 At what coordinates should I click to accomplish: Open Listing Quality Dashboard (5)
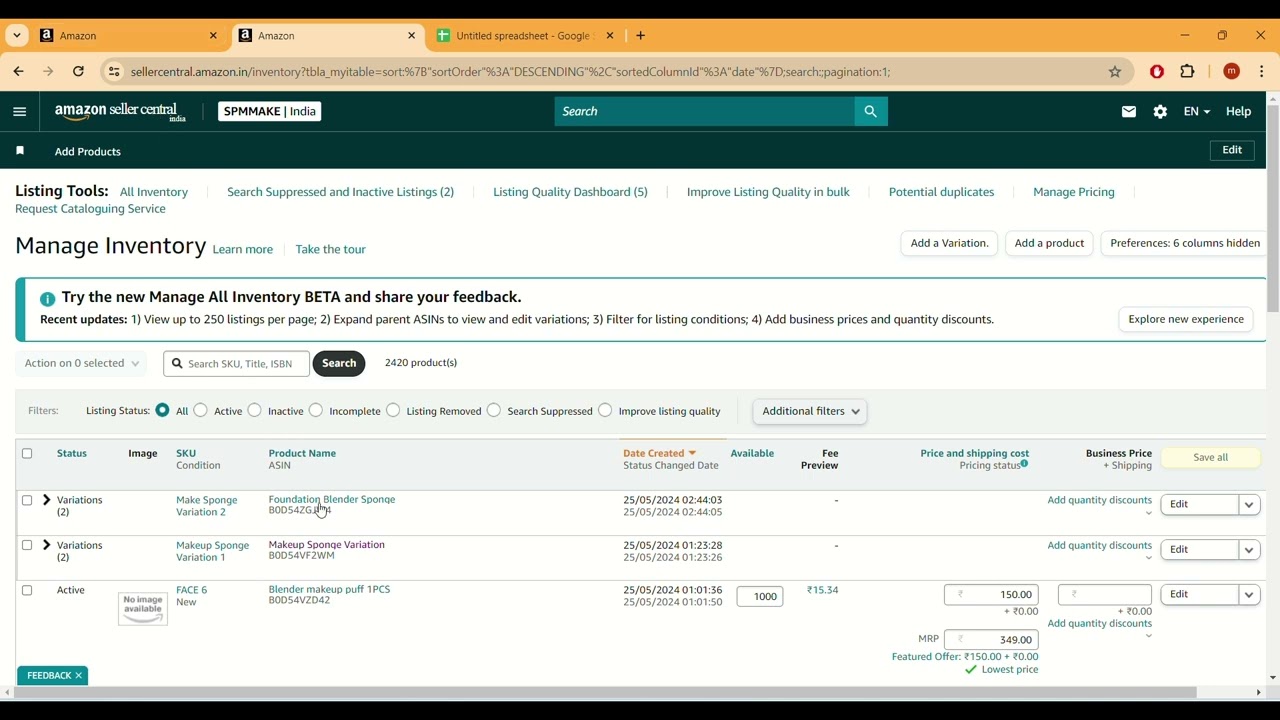point(570,192)
